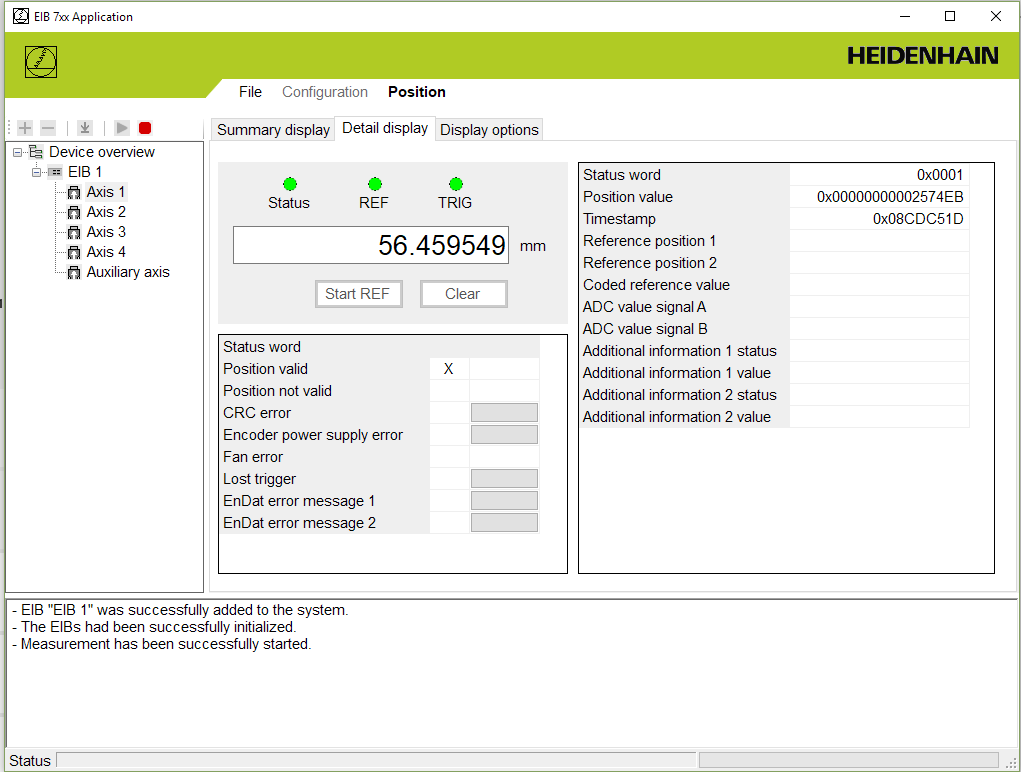The height and width of the screenshot is (772, 1021).
Task: Click the Axis 1 encoder icon
Action: click(x=74, y=192)
